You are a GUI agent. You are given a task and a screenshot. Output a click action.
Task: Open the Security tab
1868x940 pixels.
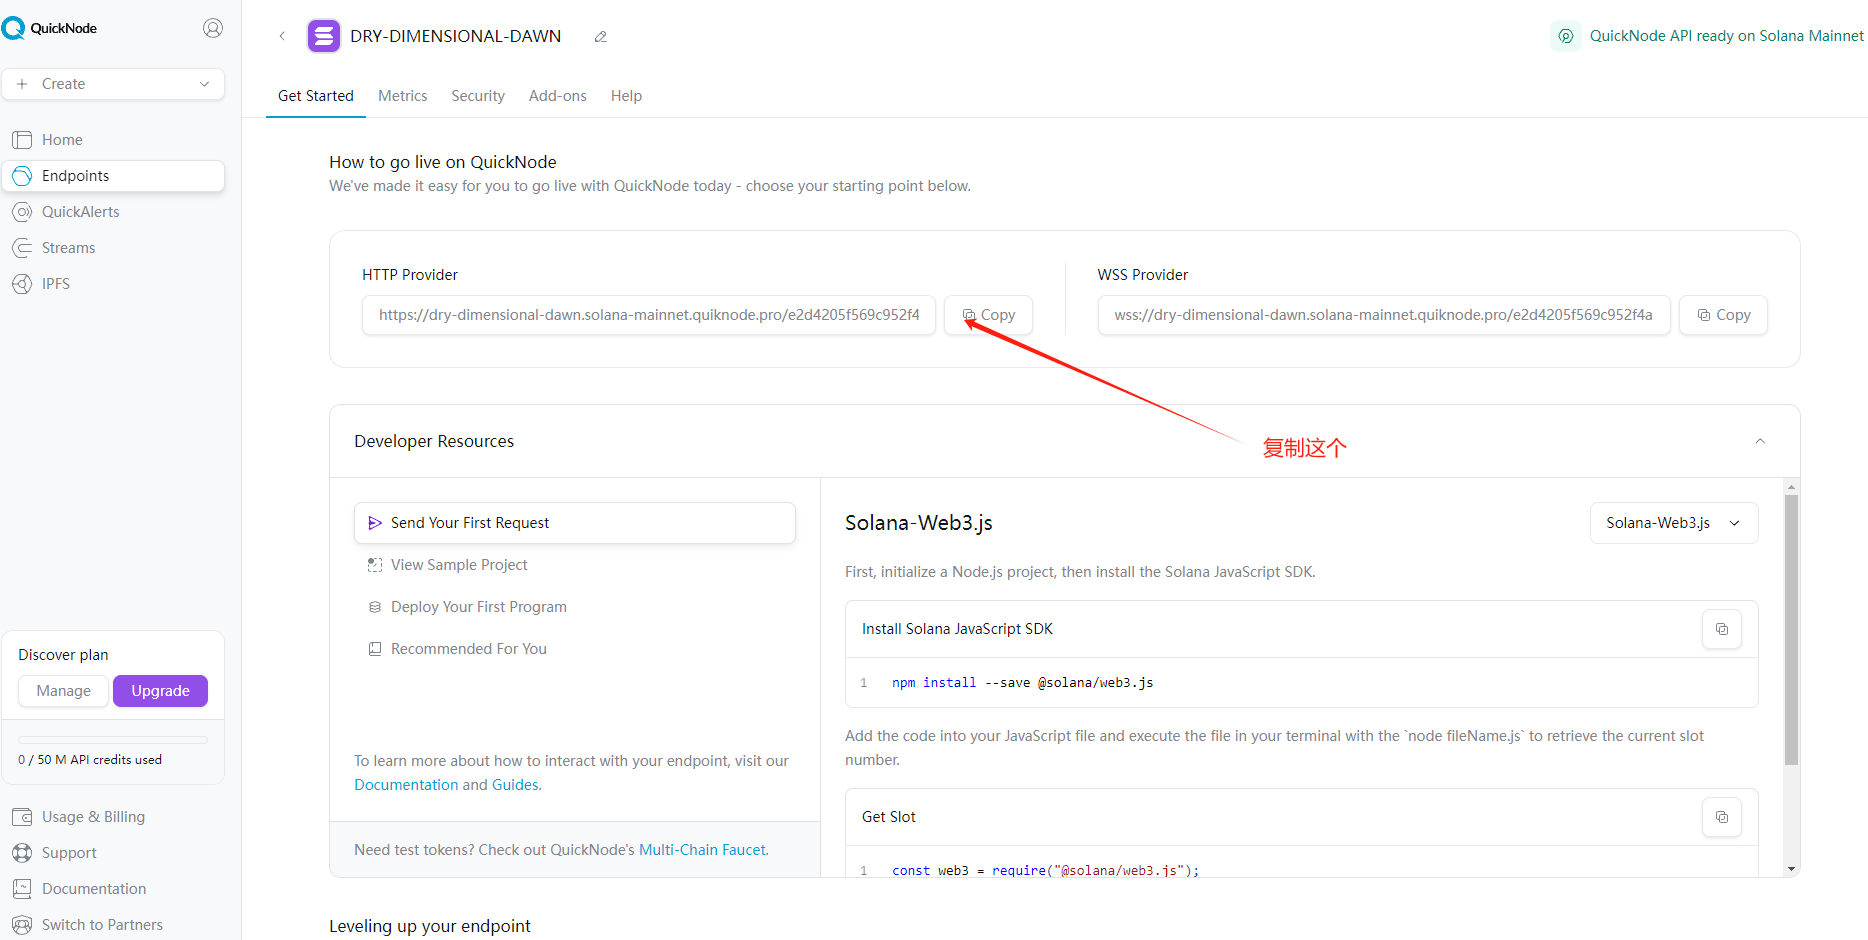pyautogui.click(x=478, y=96)
